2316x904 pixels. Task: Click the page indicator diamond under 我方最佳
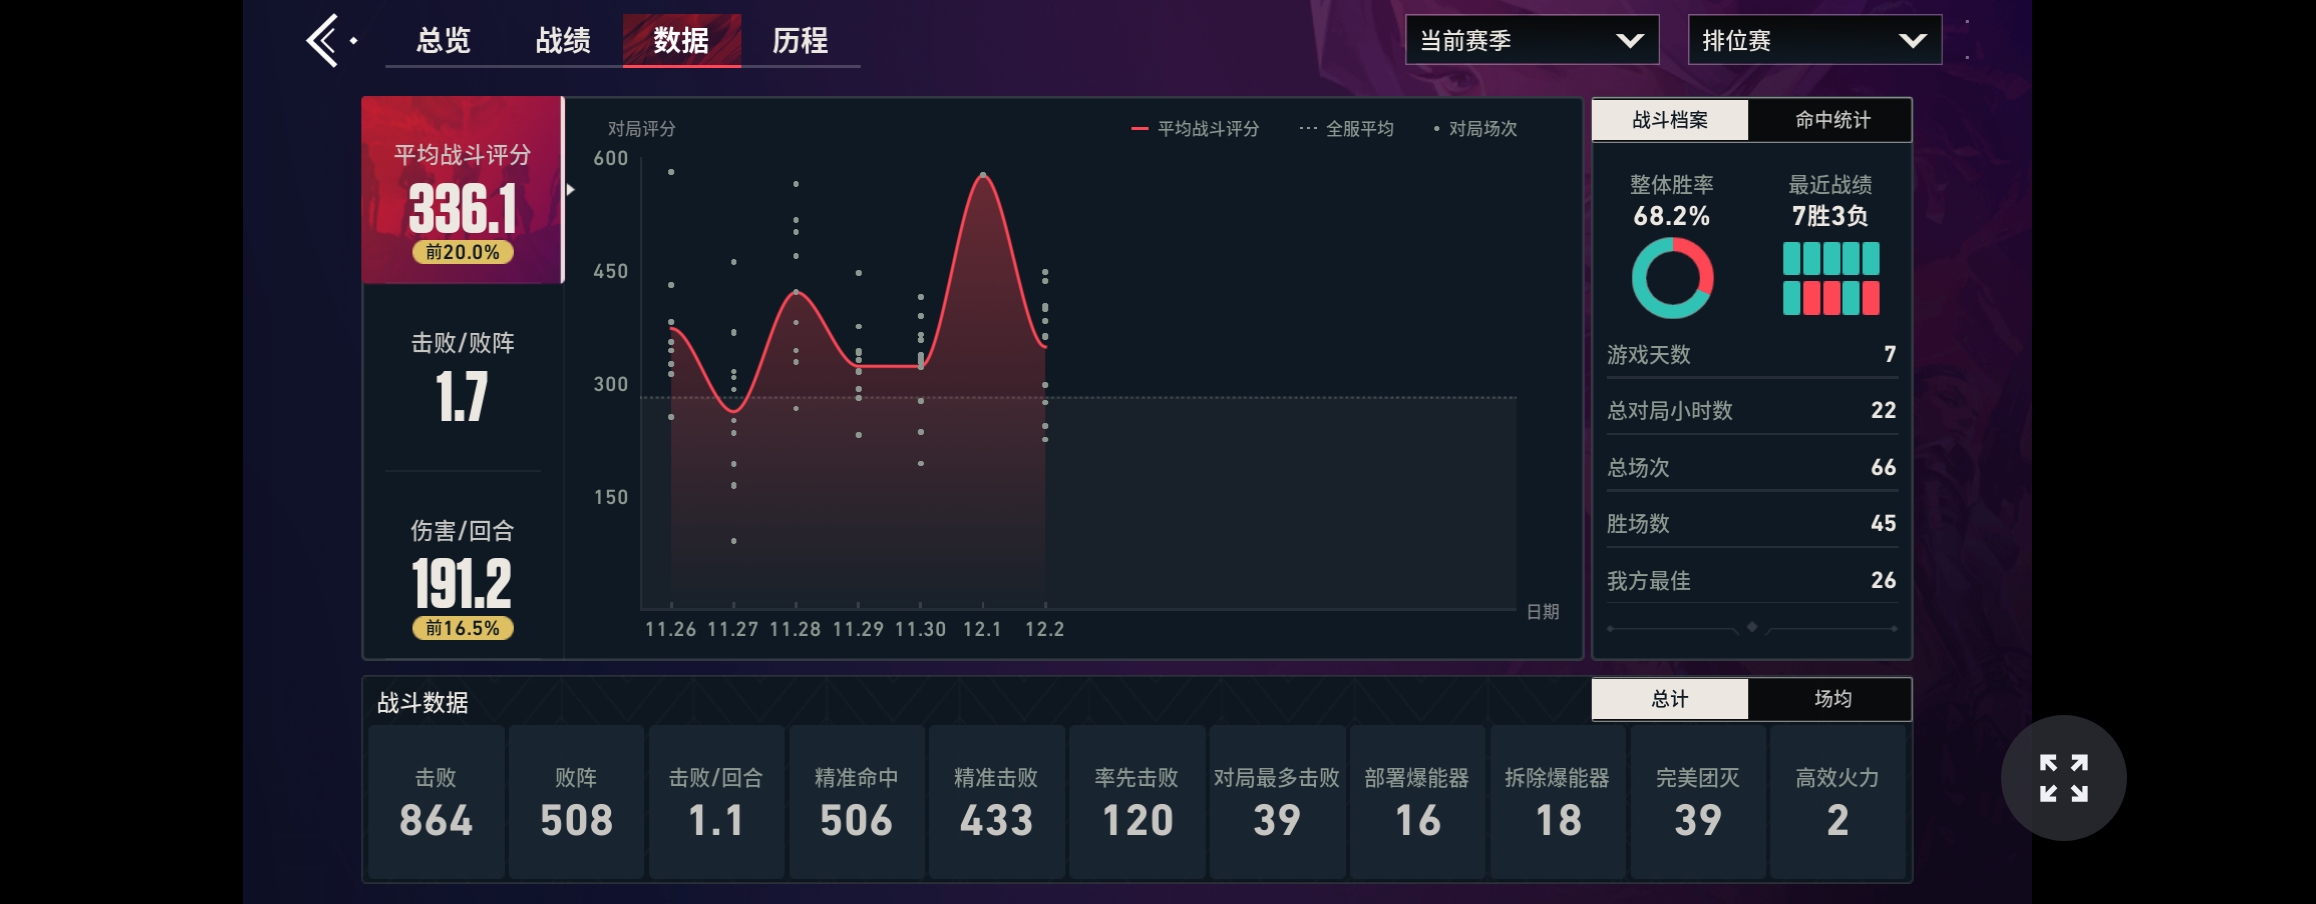tap(1752, 627)
